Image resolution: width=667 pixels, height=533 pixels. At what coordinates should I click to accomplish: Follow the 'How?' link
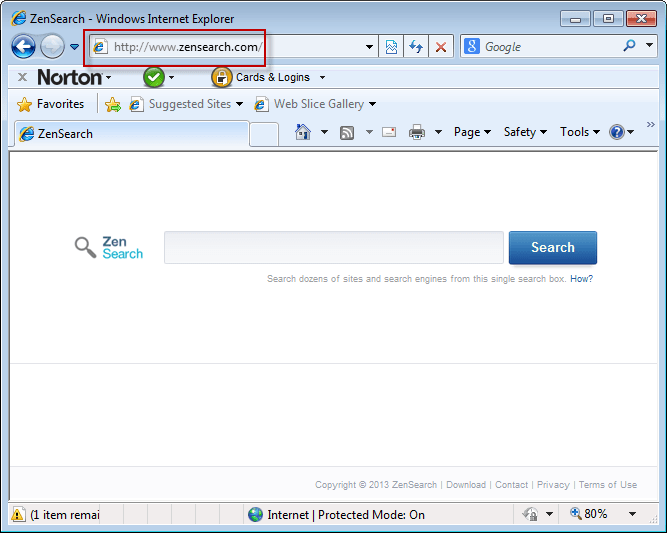point(581,279)
